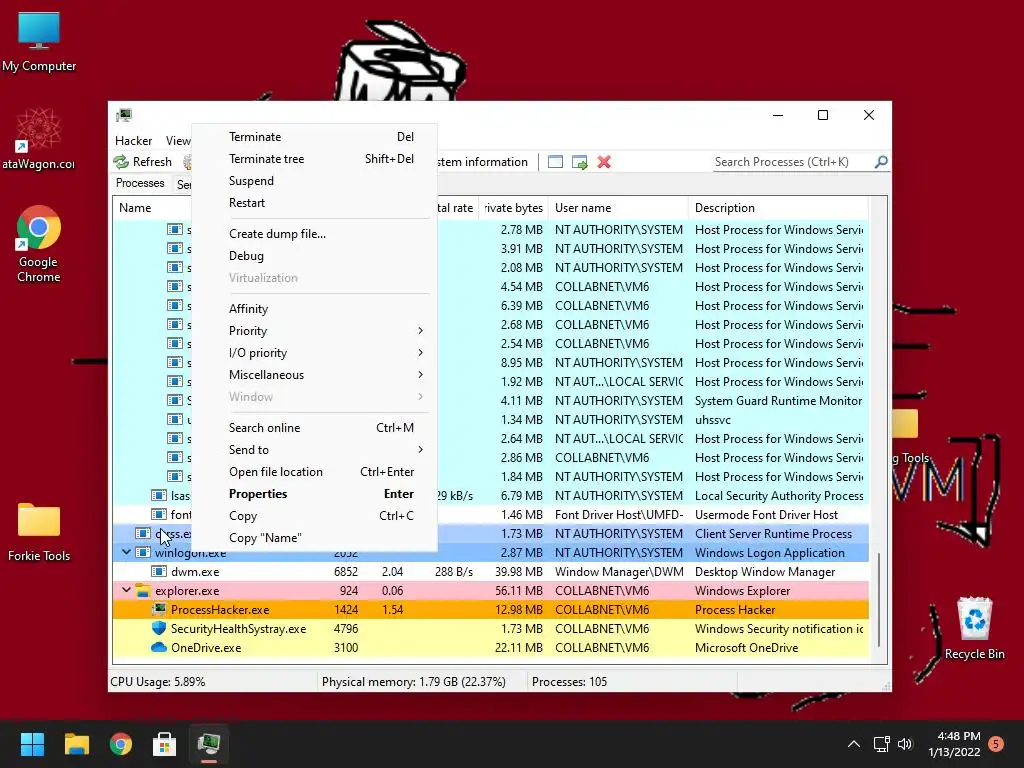Click the find window toolbar icon
Screen dimensions: 1024x768
(555, 162)
